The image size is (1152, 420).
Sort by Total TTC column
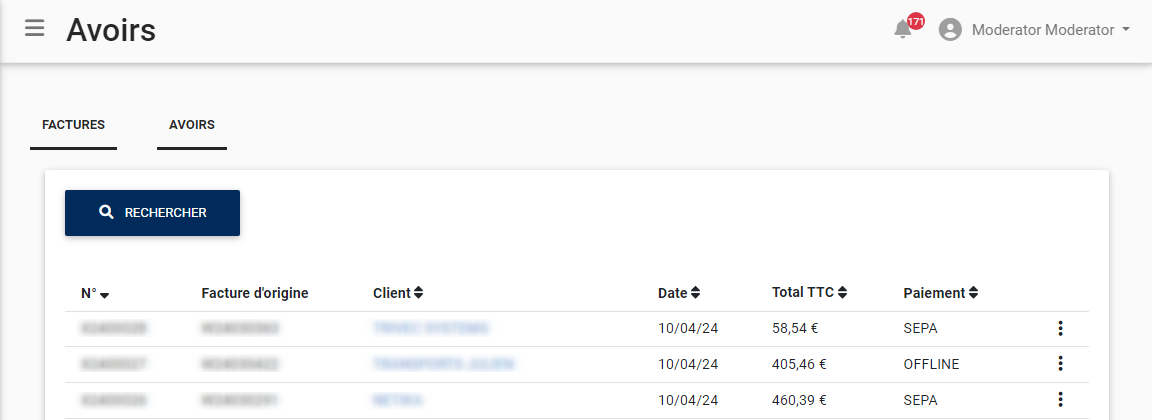click(x=810, y=293)
